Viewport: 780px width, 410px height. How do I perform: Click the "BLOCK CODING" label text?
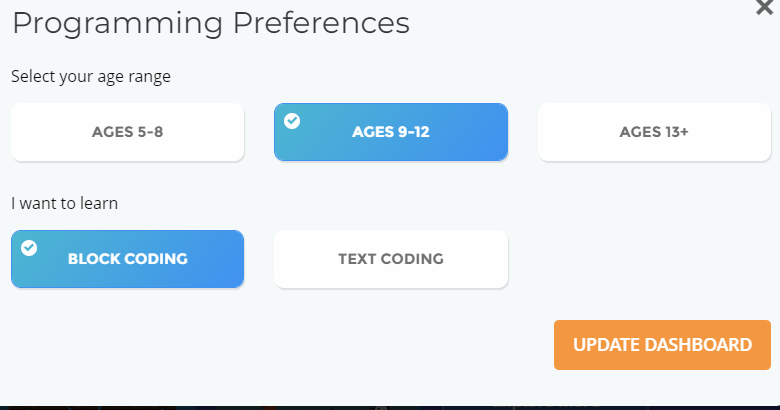128,259
